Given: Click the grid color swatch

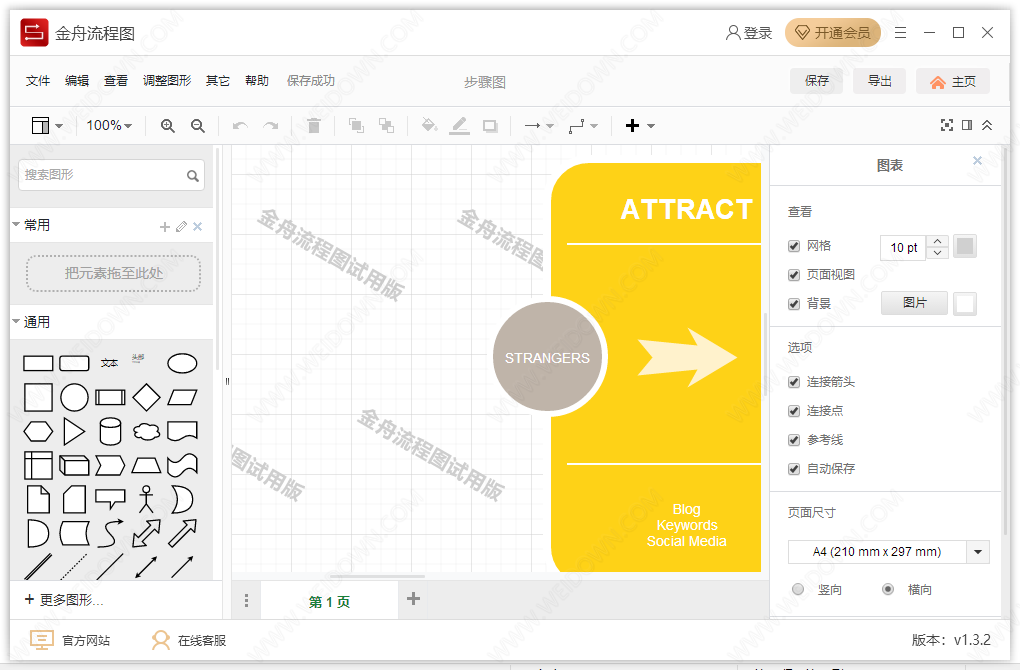Looking at the screenshot, I should pyautogui.click(x=965, y=247).
